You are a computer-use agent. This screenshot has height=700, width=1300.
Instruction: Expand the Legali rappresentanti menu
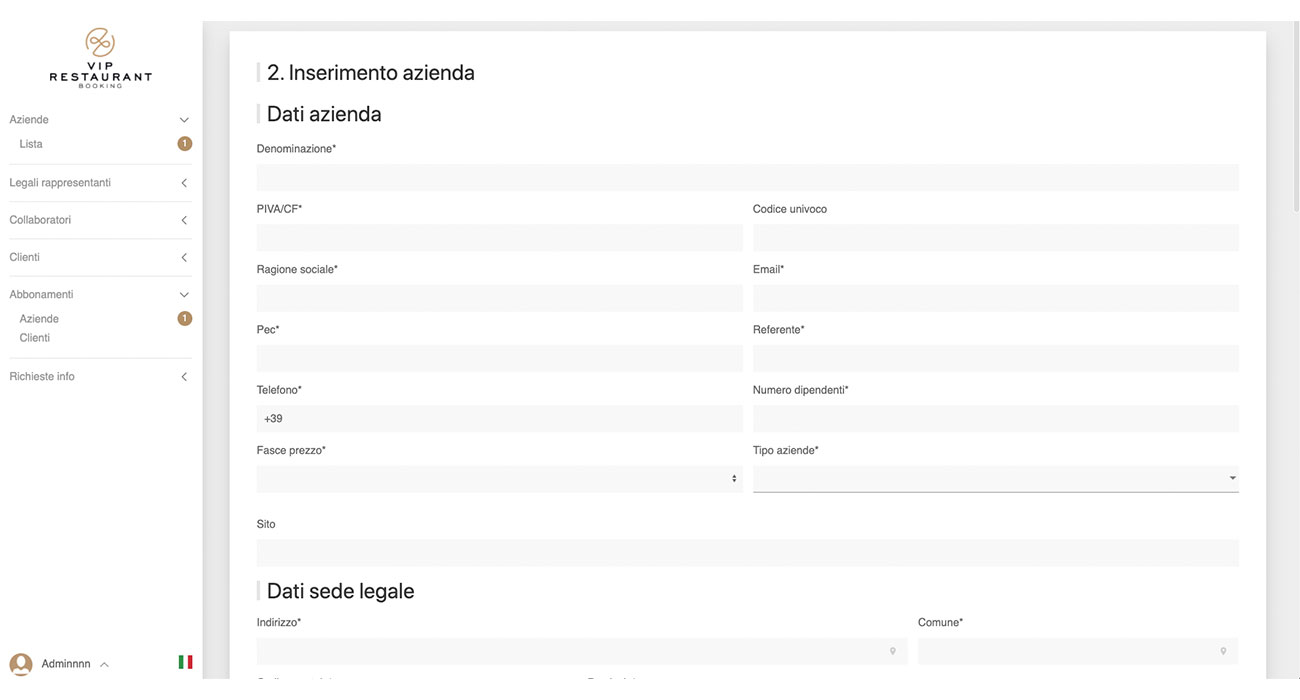coord(184,183)
